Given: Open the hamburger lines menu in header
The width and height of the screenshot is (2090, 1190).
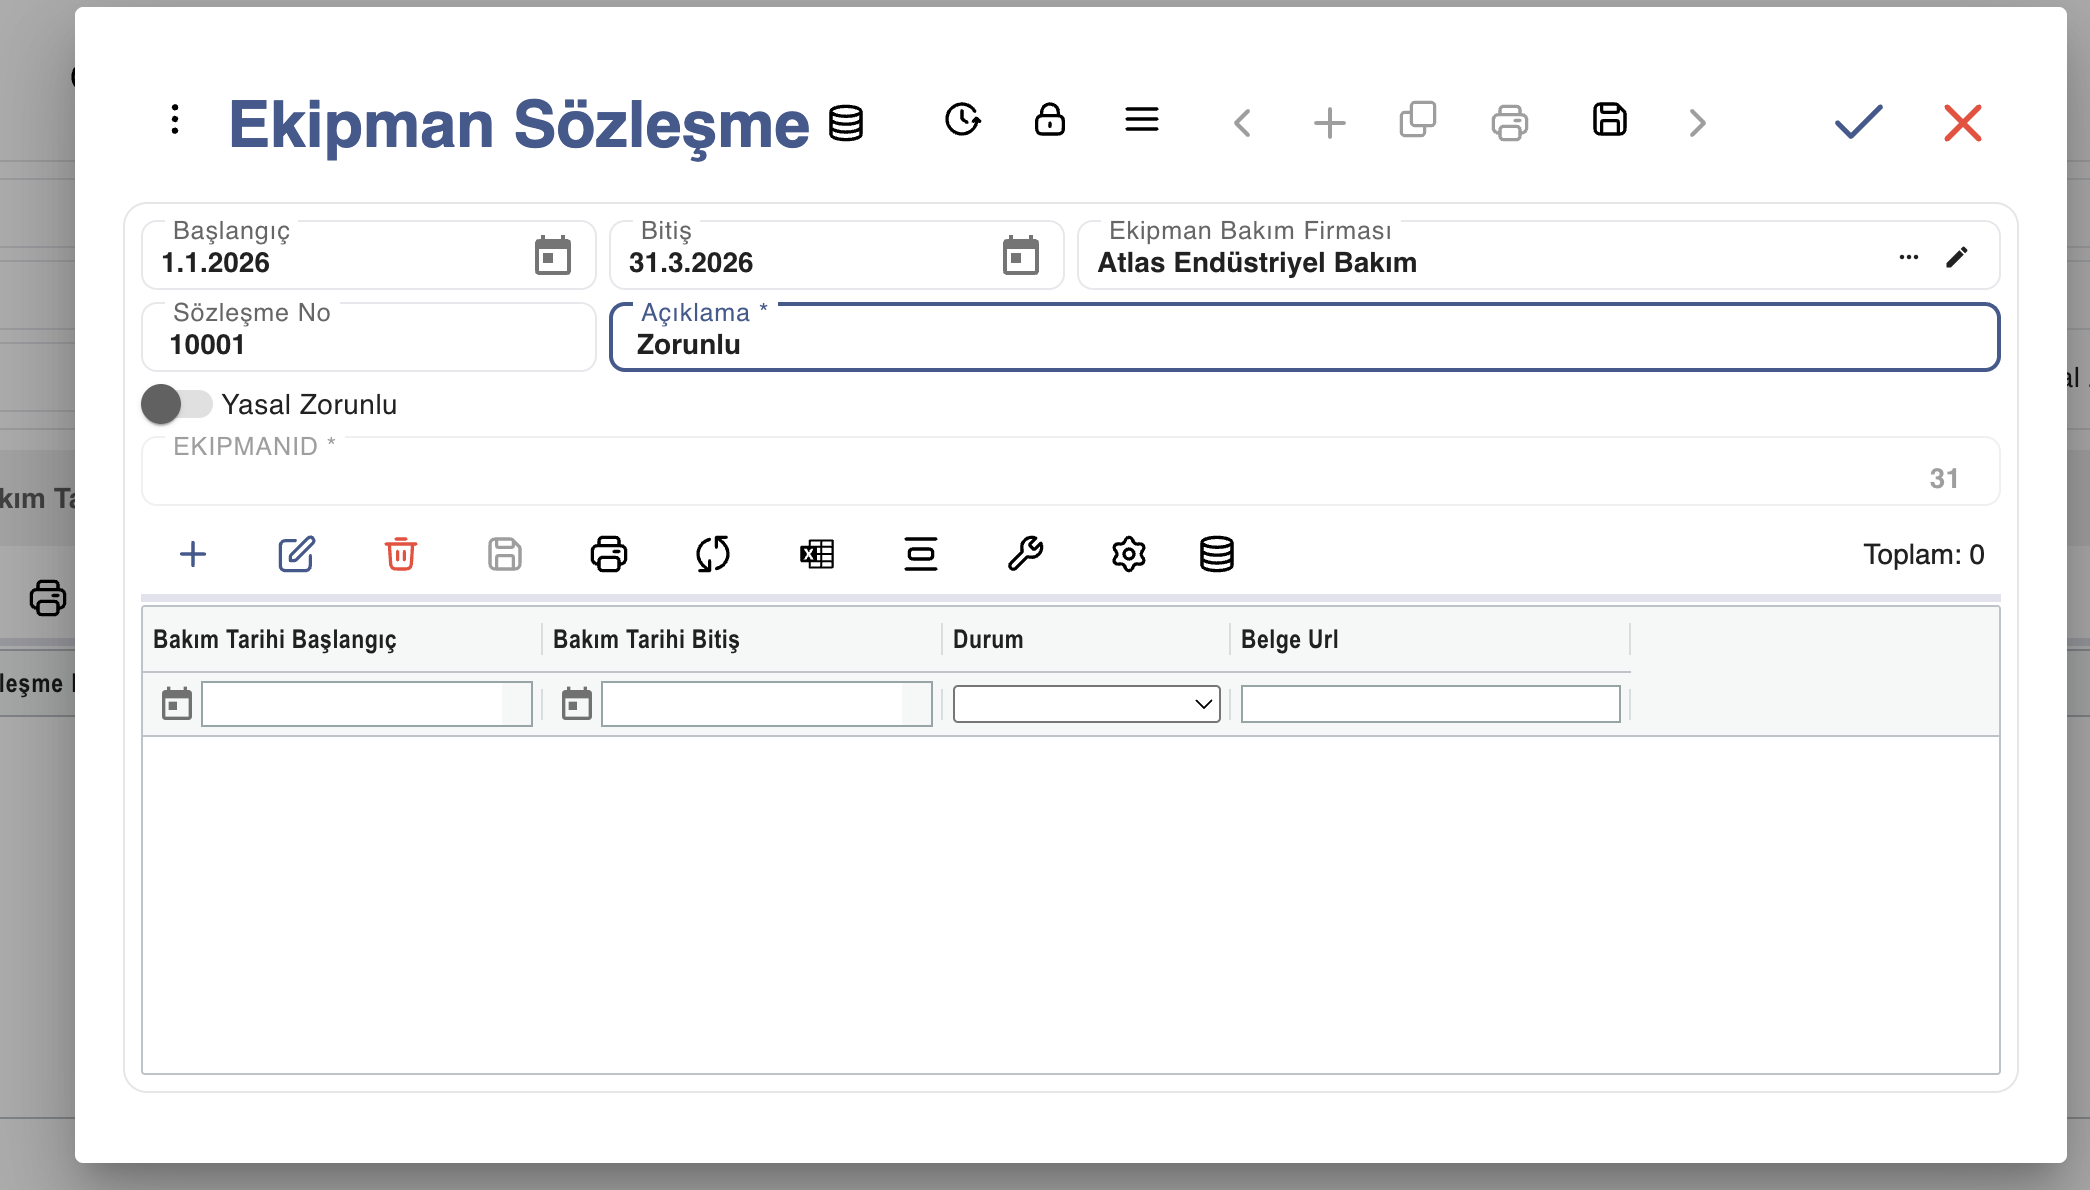Looking at the screenshot, I should [1141, 121].
